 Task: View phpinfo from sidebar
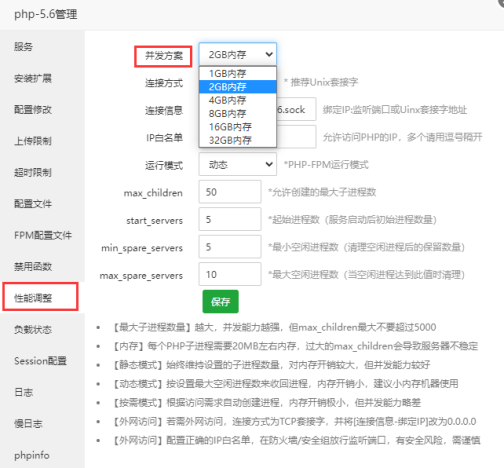click(x=32, y=455)
